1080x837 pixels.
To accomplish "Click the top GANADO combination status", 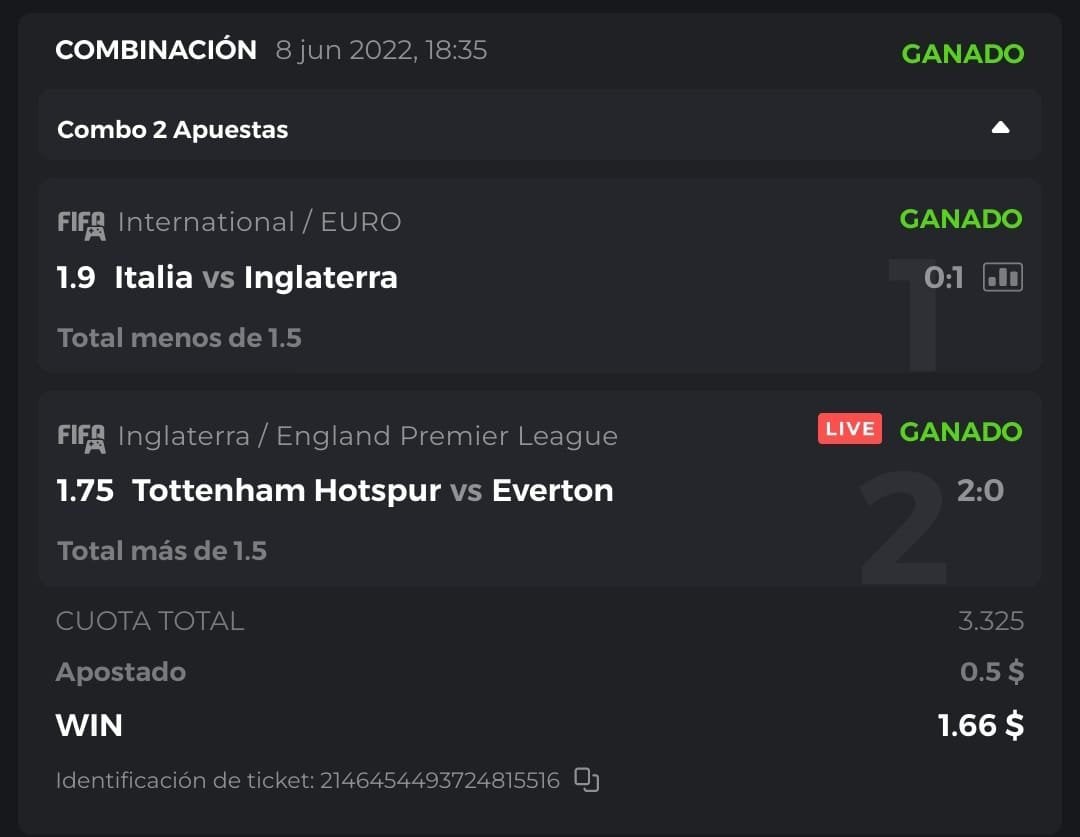I will coord(962,54).
